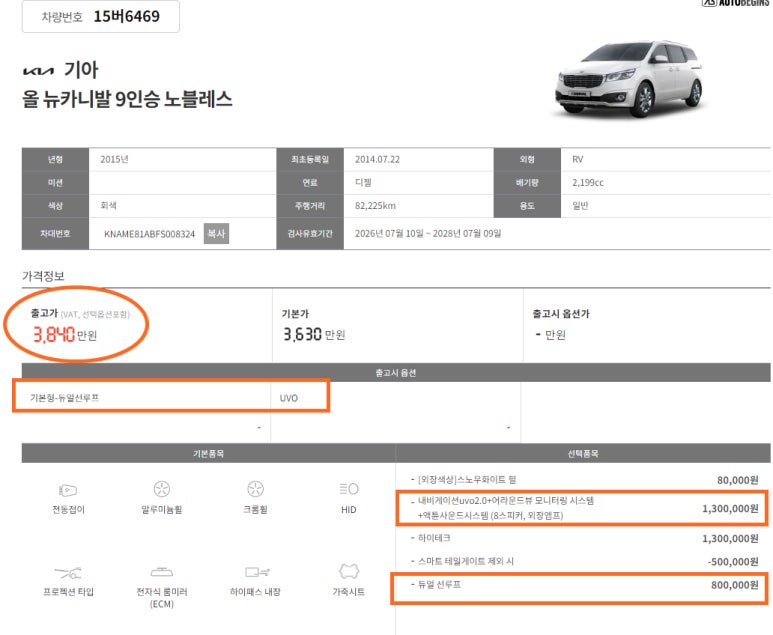Click the RV body type value

(578, 159)
